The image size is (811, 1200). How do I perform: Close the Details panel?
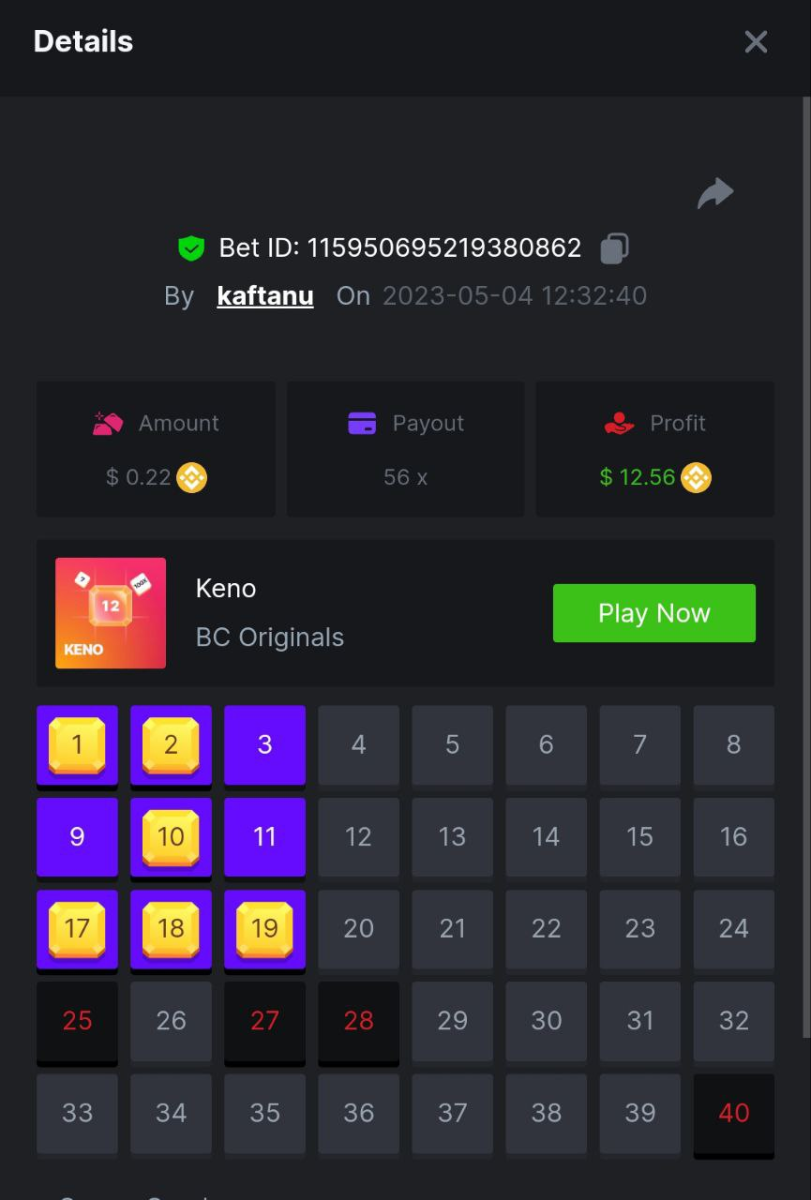point(756,41)
